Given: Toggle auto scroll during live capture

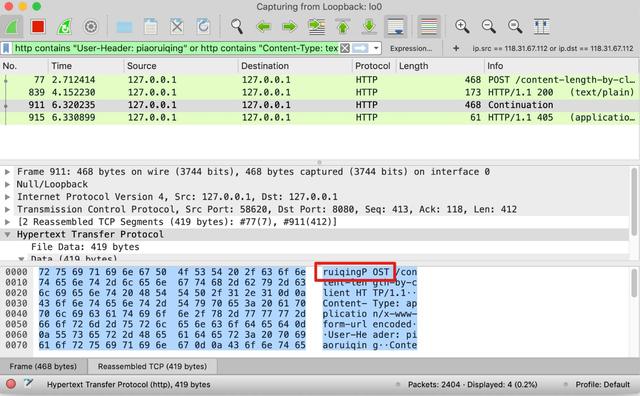Looking at the screenshot, I should click(396, 27).
